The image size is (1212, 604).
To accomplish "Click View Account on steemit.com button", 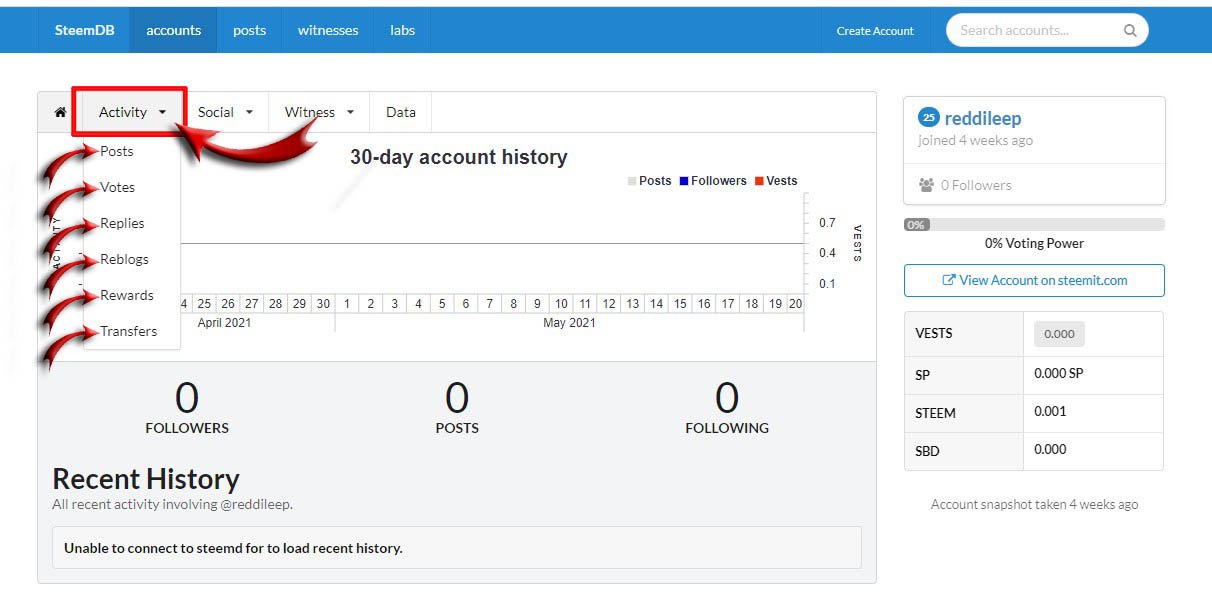I will coord(1034,280).
